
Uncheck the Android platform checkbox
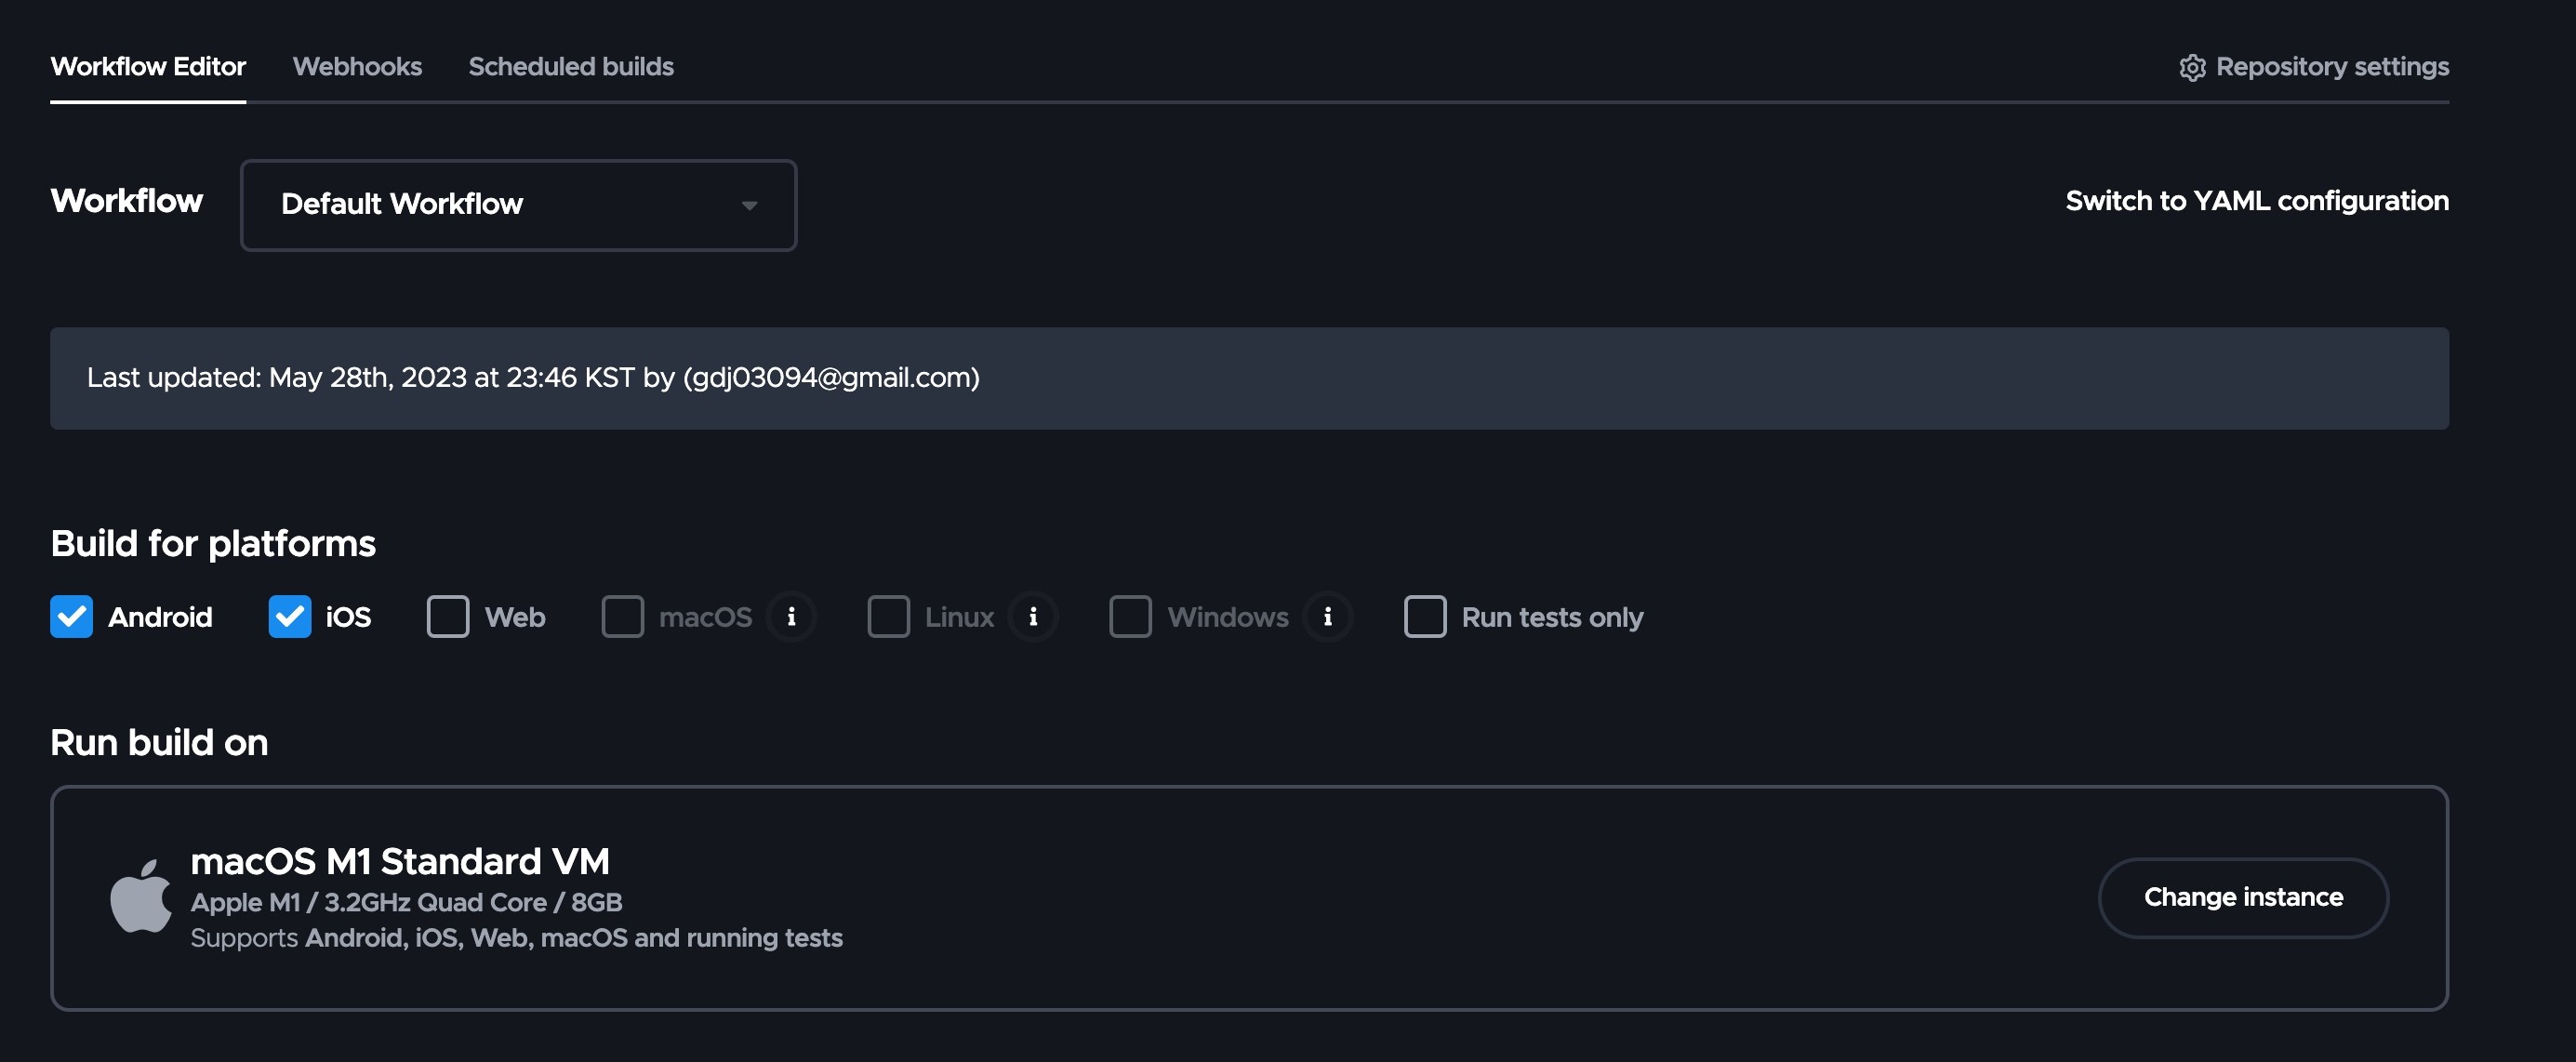point(72,617)
